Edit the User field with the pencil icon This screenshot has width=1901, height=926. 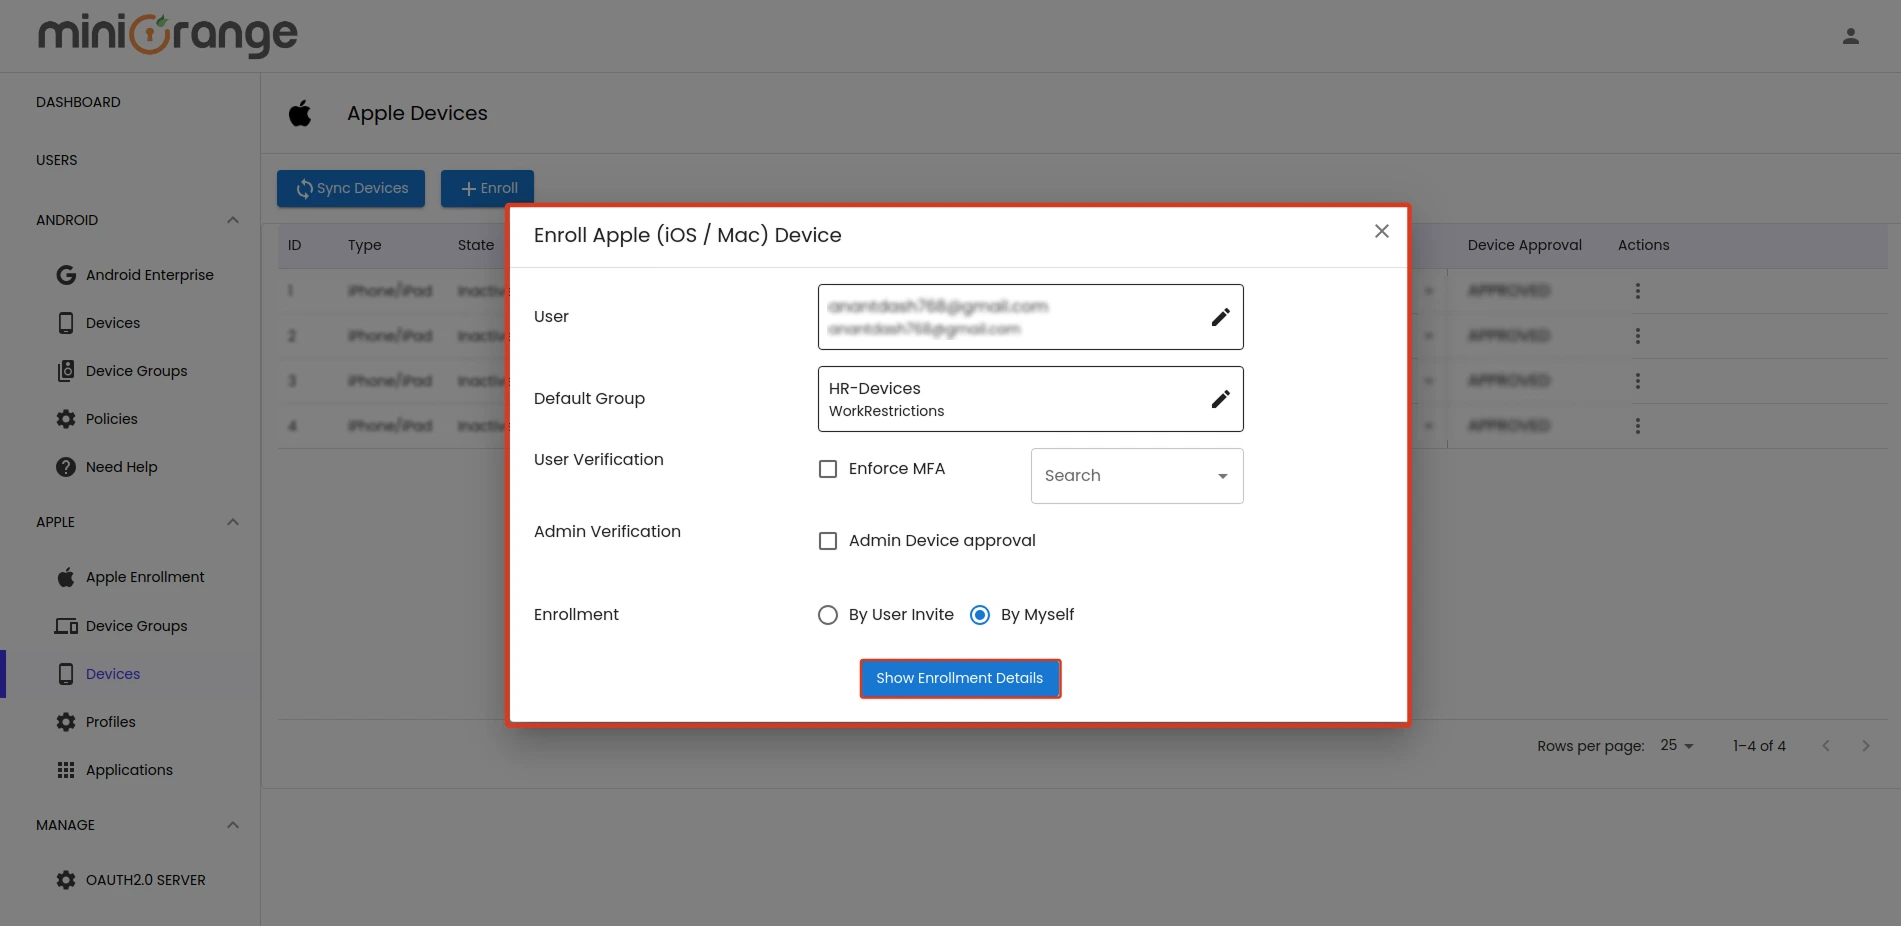(1220, 316)
